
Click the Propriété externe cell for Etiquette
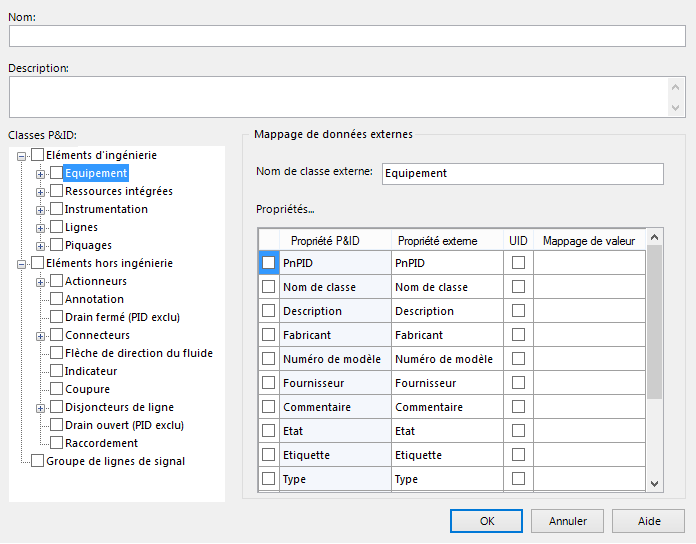click(x=445, y=455)
